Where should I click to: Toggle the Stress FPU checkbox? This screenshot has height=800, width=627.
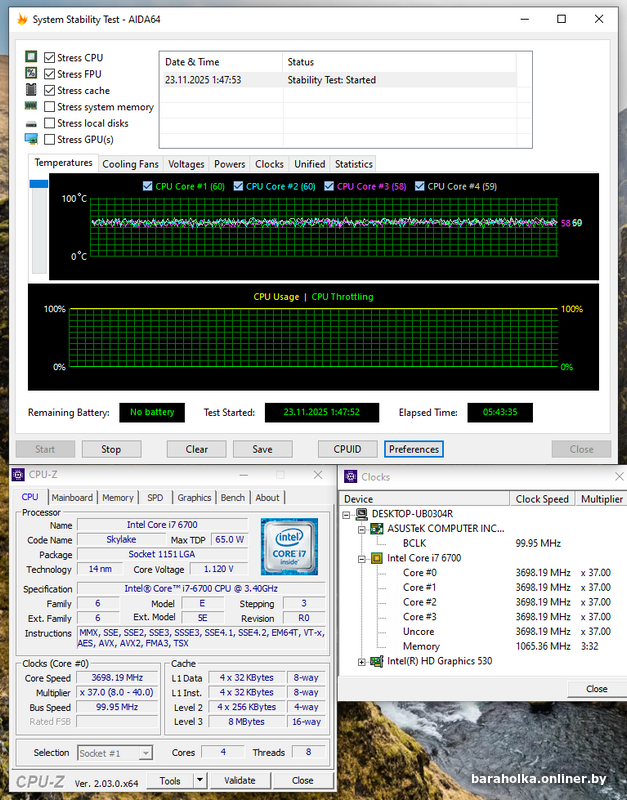click(49, 73)
